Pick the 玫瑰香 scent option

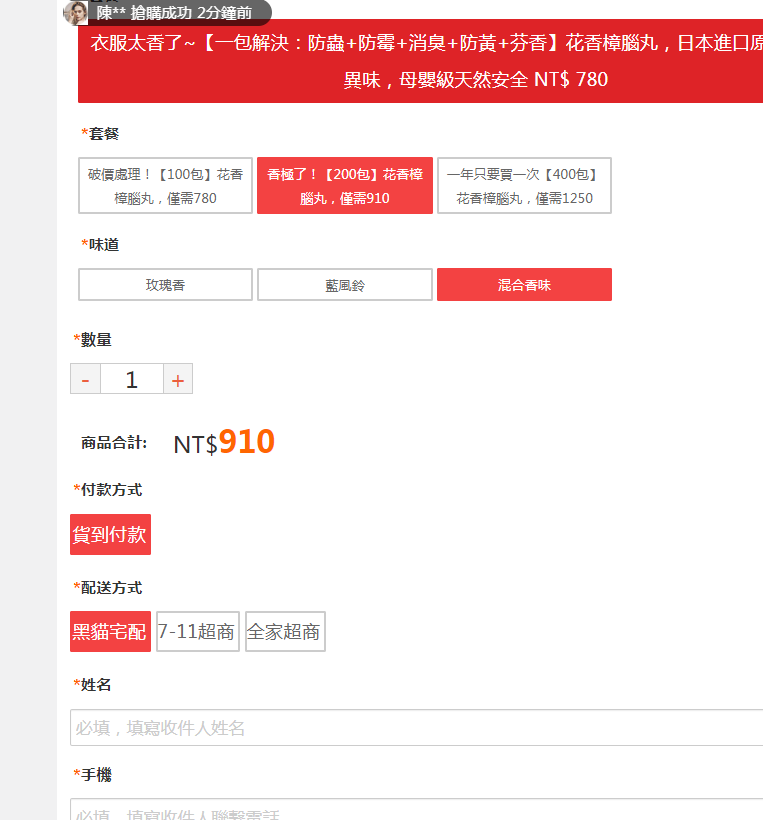tap(165, 285)
